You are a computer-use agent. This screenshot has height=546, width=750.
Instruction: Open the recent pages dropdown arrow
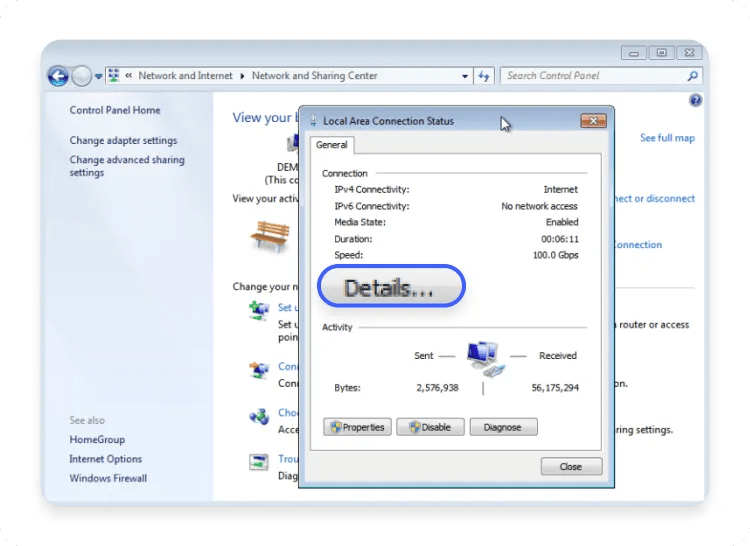[99, 76]
